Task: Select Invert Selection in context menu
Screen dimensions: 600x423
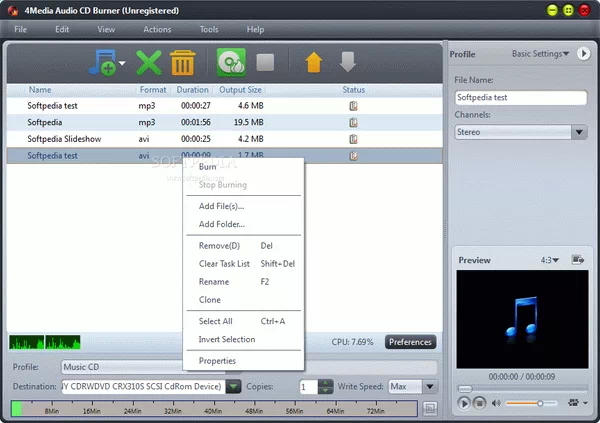Action: pos(226,340)
